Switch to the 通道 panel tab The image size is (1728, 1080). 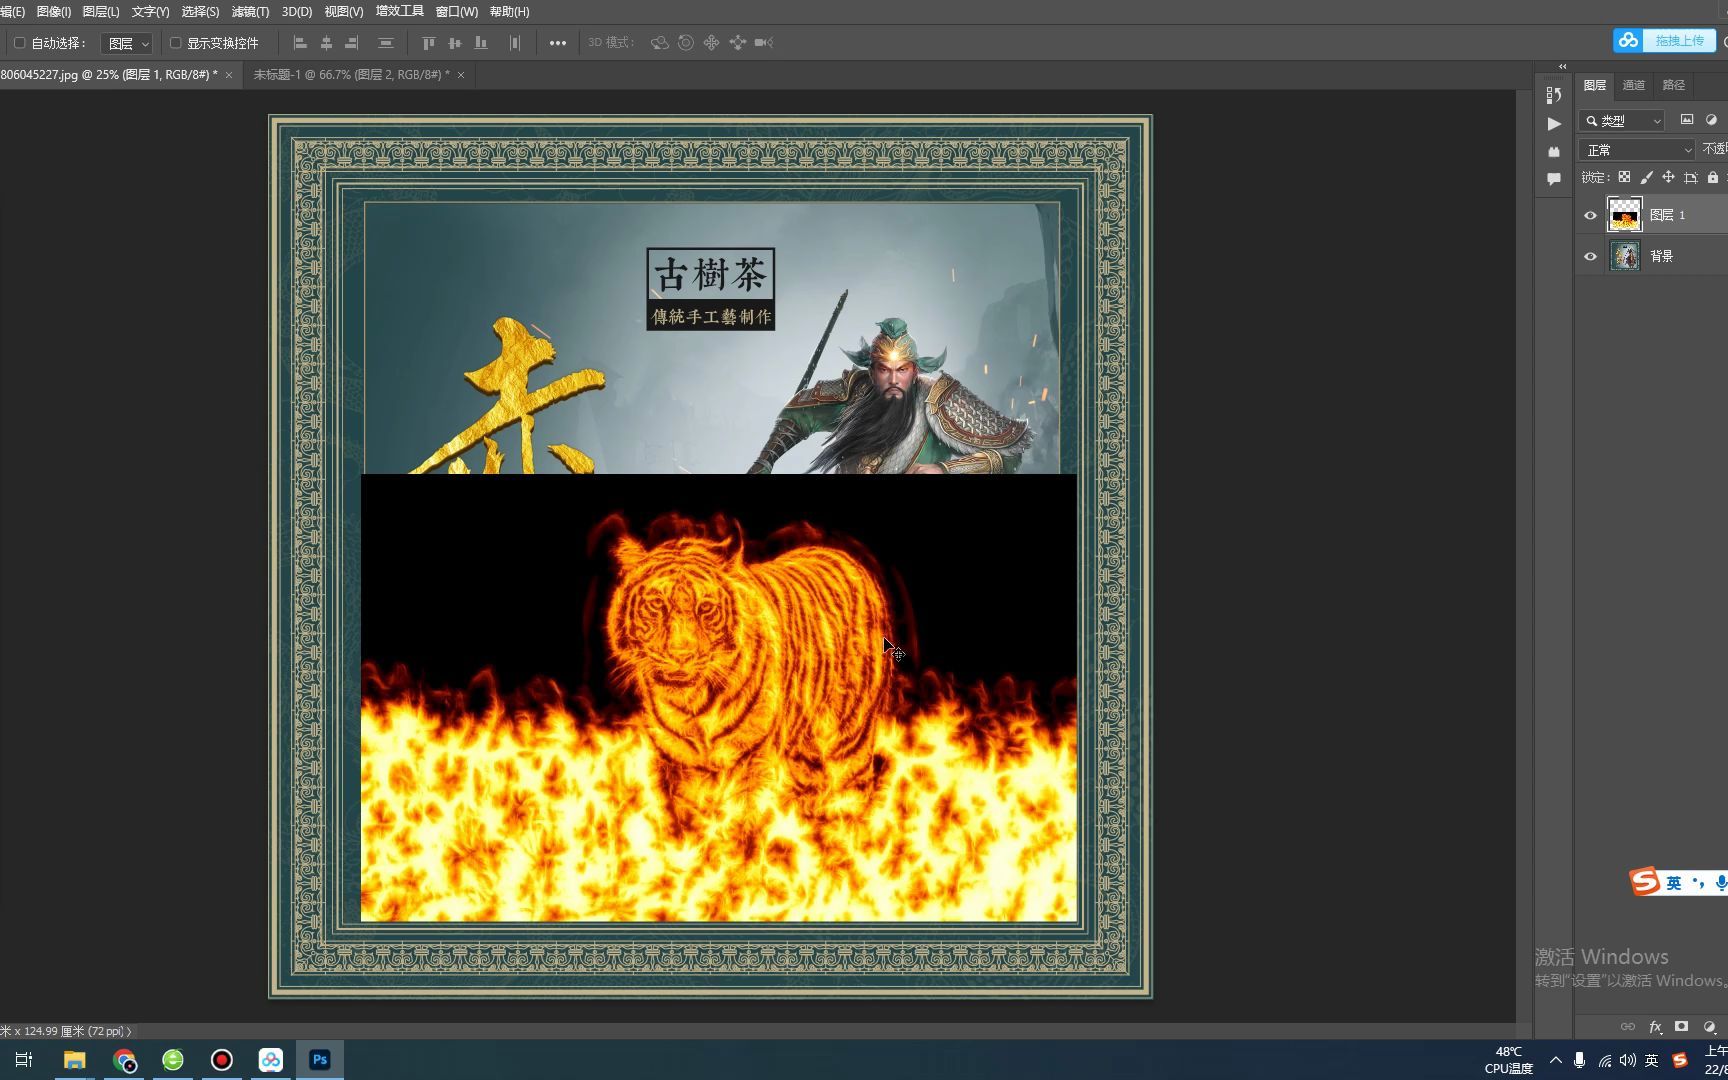point(1633,86)
